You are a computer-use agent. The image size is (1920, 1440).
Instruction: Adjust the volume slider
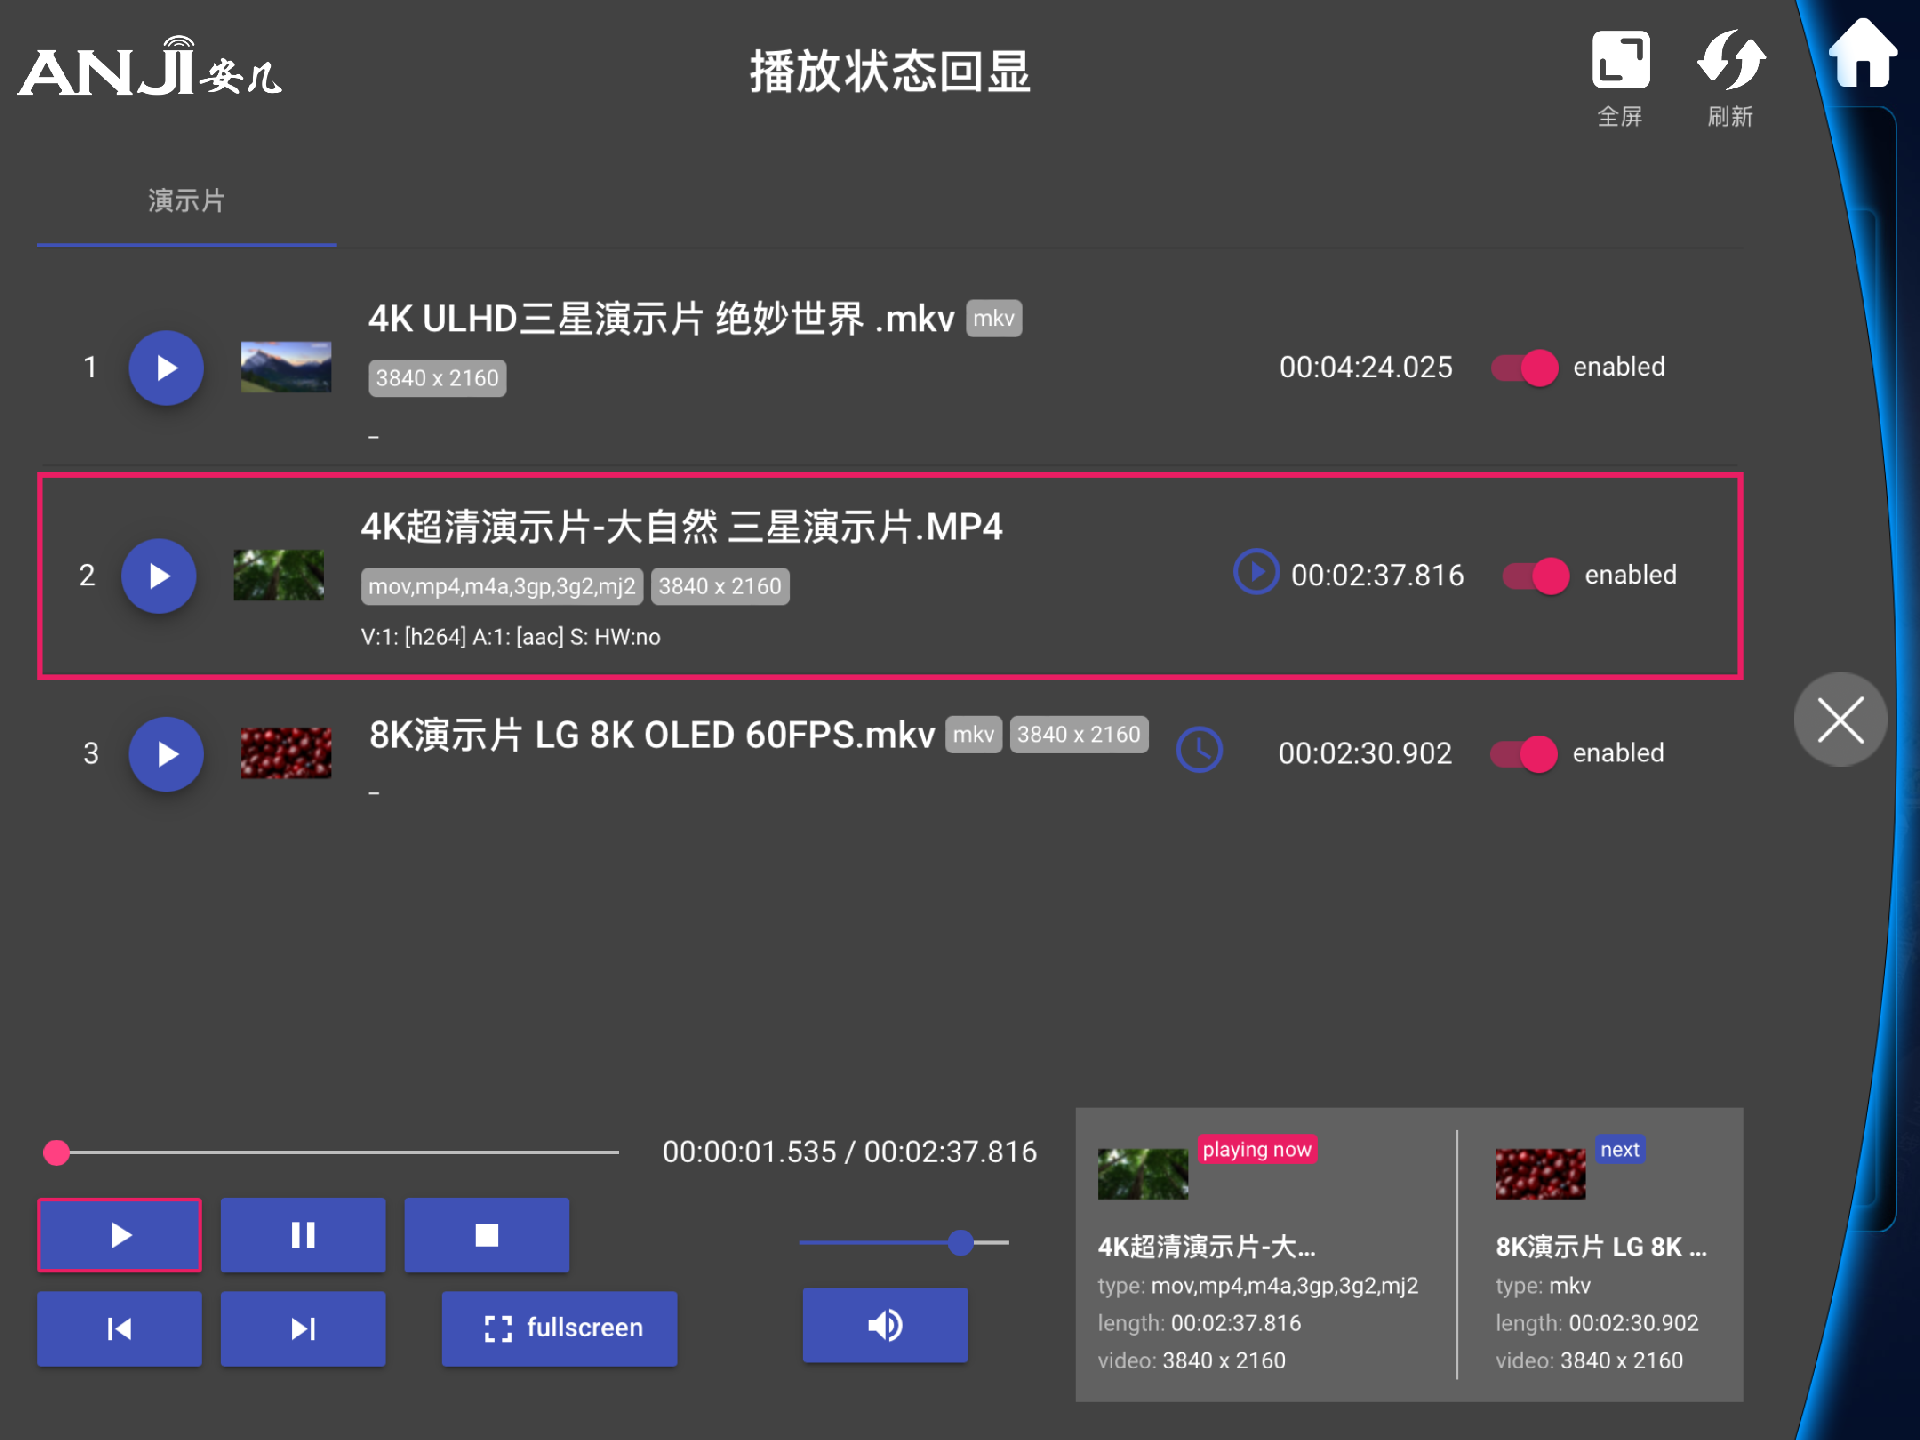pos(960,1243)
